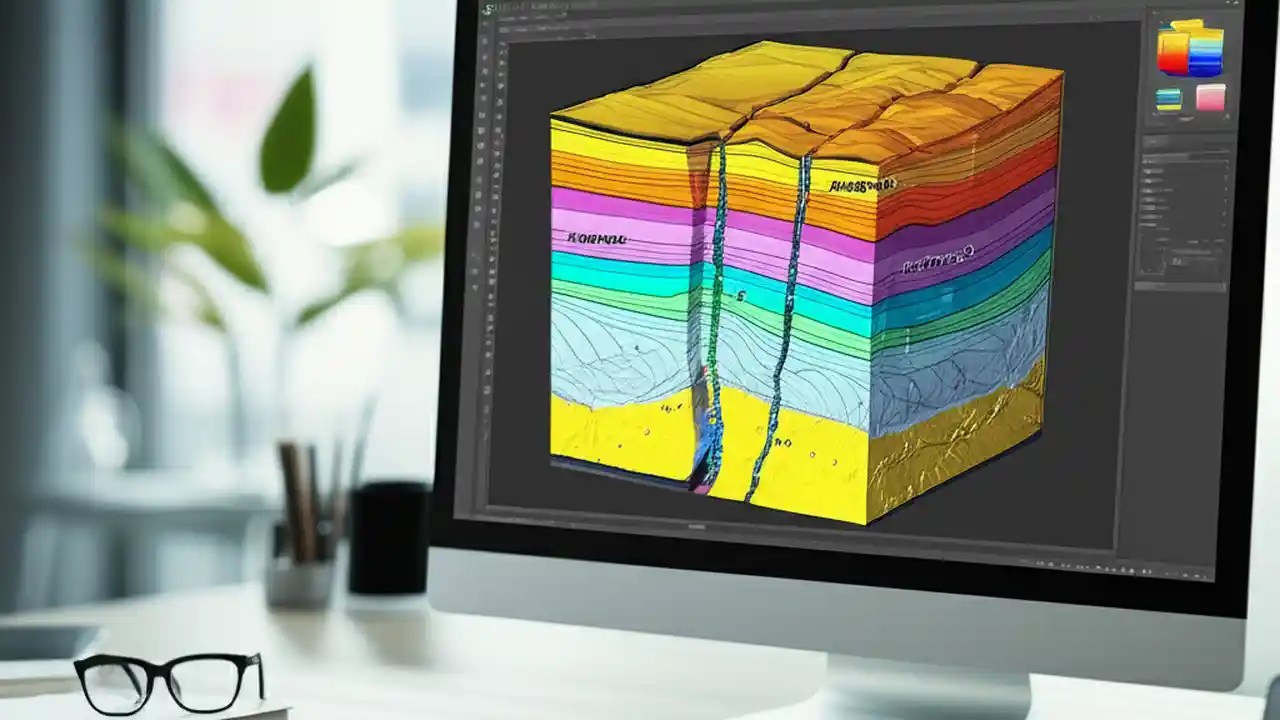Collapse the right sidebar panel group
The width and height of the screenshot is (1280, 720).
click(1228, 5)
